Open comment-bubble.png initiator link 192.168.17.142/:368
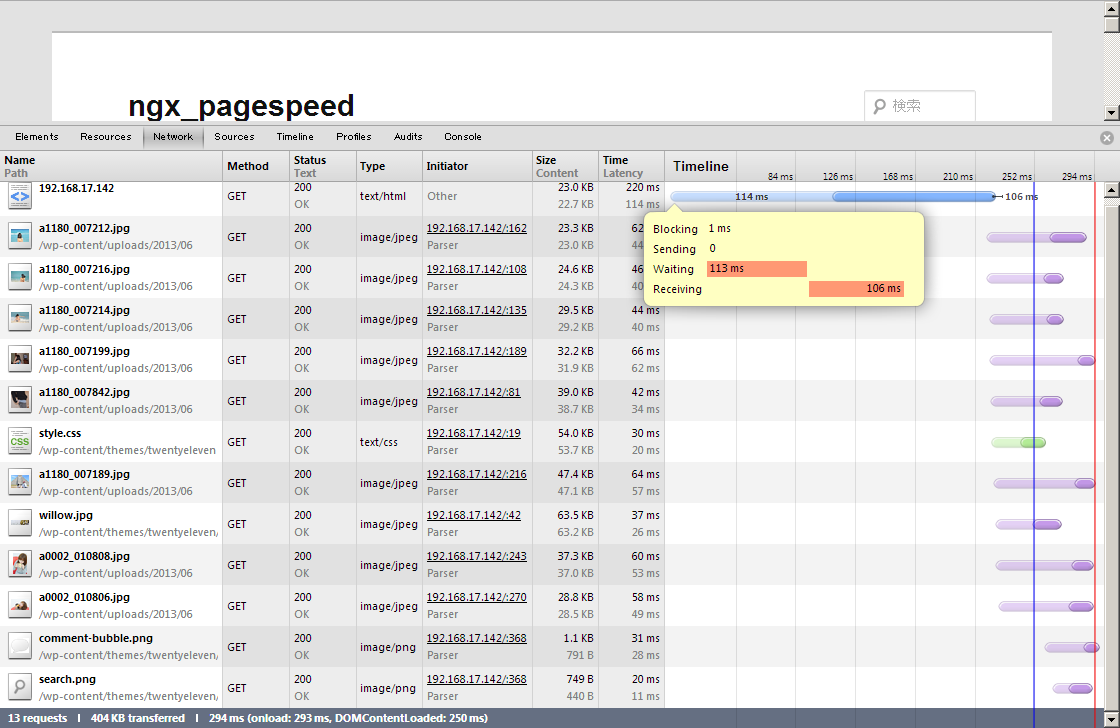The height and width of the screenshot is (728, 1120). tap(476, 638)
